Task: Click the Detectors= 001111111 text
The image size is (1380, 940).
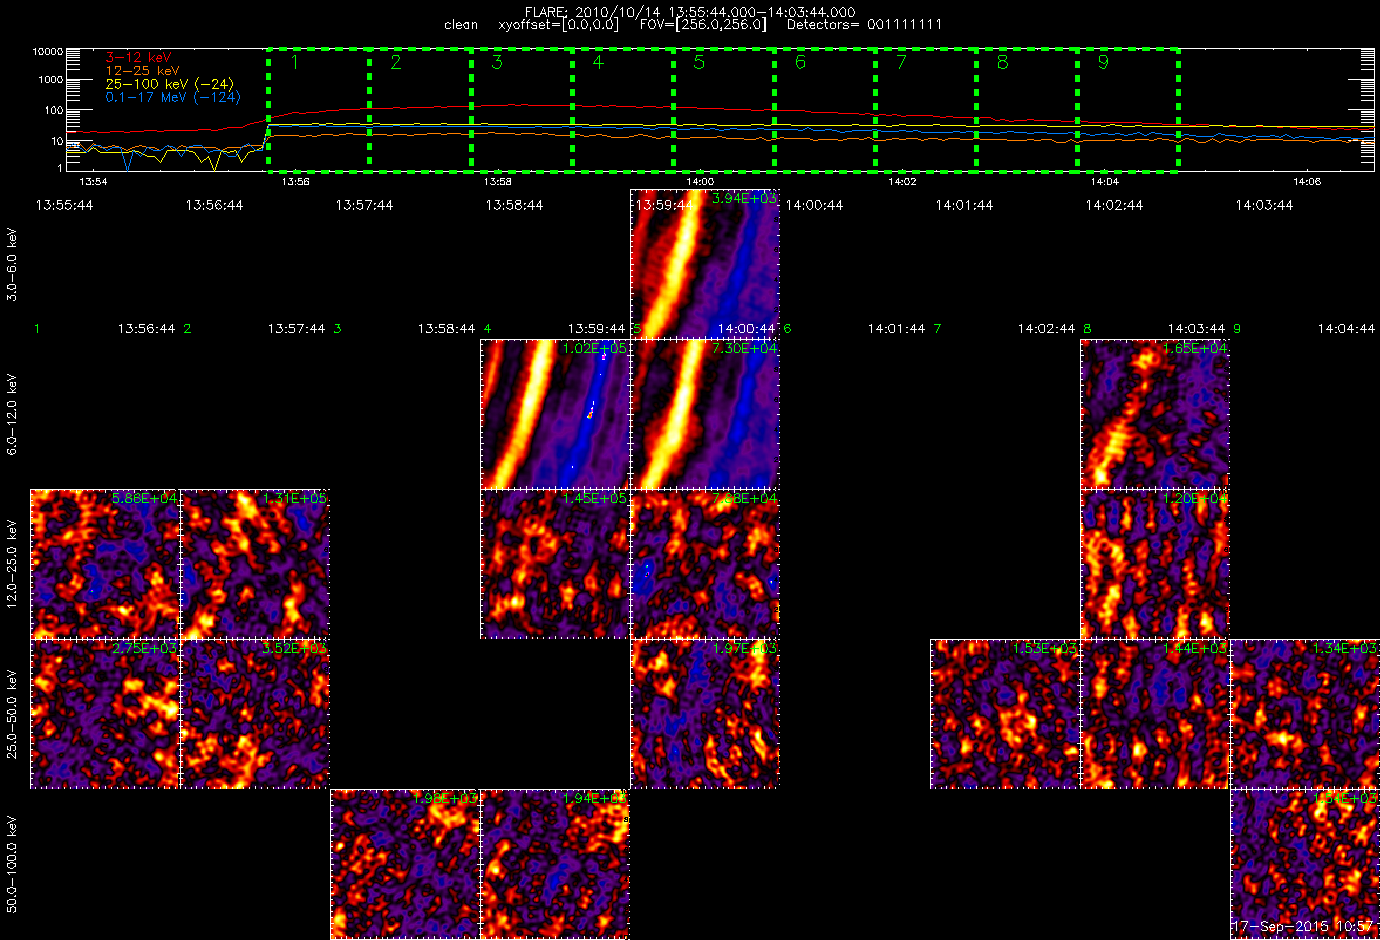Action: click(x=865, y=24)
